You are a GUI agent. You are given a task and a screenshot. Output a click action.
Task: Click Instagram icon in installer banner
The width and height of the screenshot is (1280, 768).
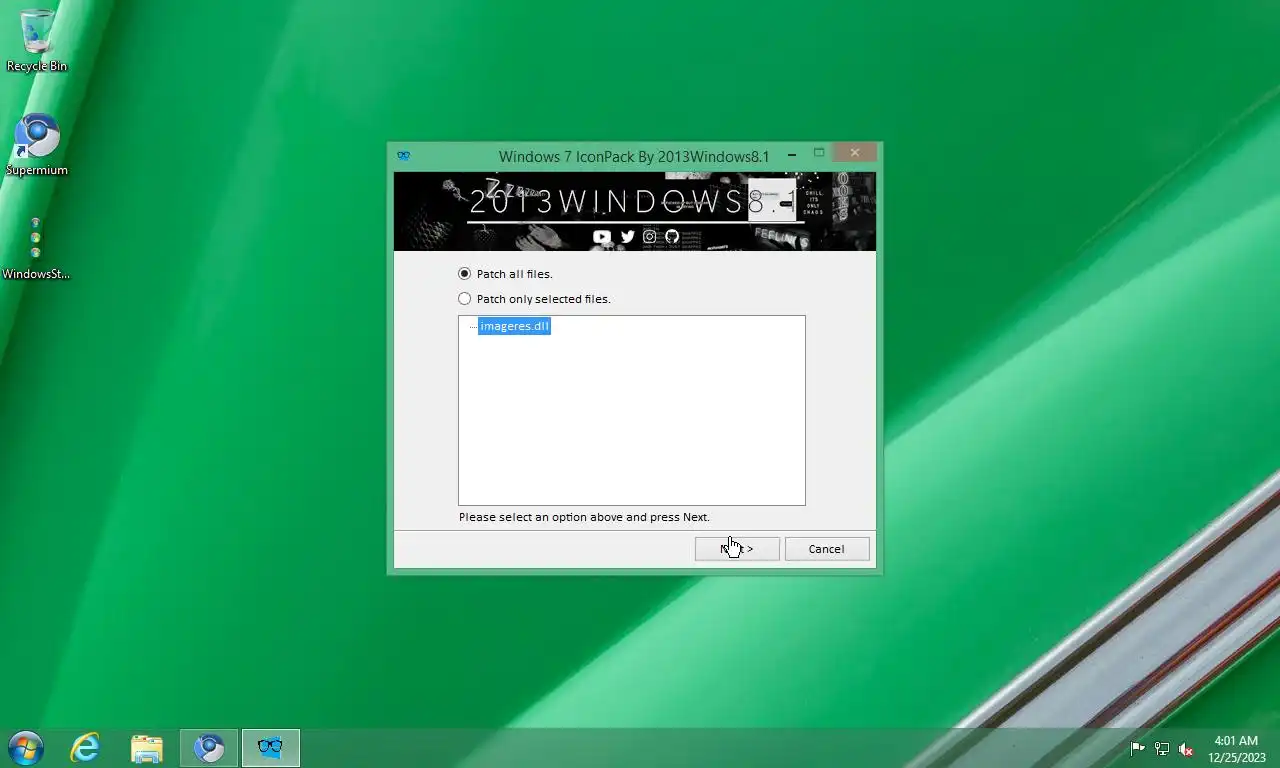click(650, 237)
